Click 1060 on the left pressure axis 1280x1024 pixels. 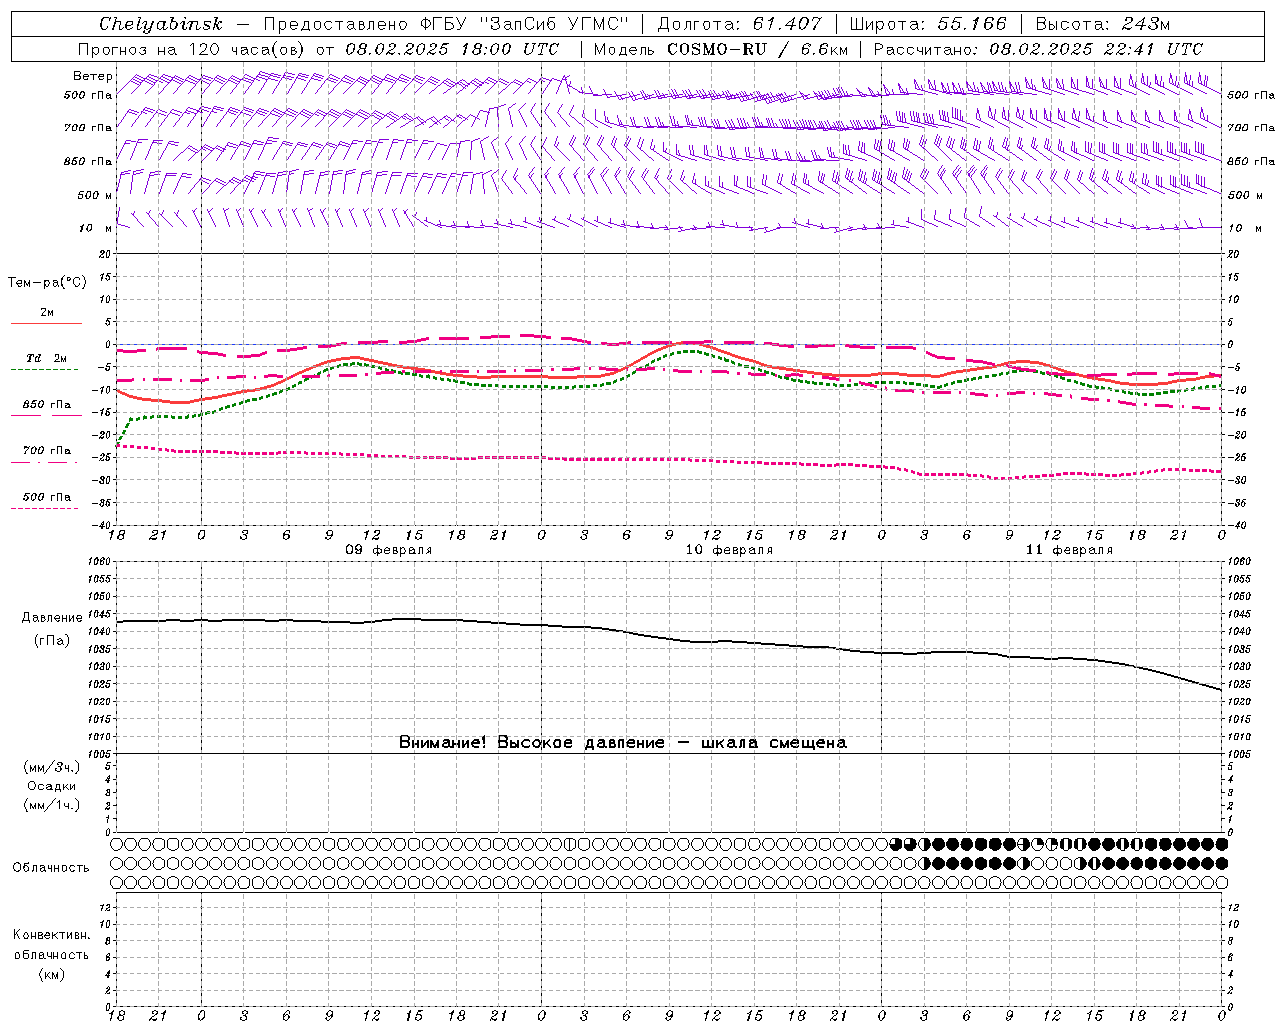pyautogui.click(x=100, y=562)
